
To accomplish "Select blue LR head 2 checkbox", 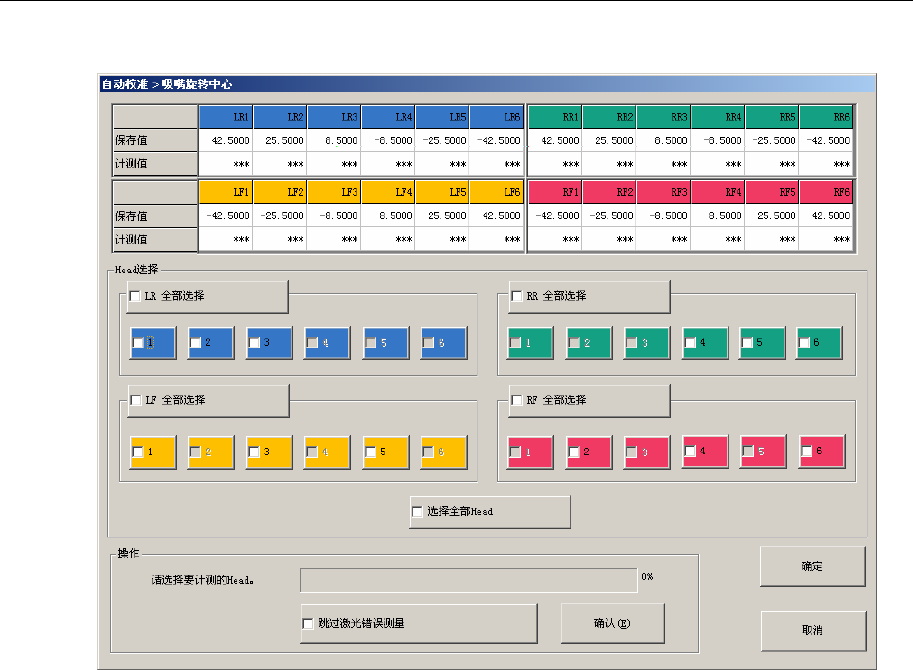I will [196, 343].
